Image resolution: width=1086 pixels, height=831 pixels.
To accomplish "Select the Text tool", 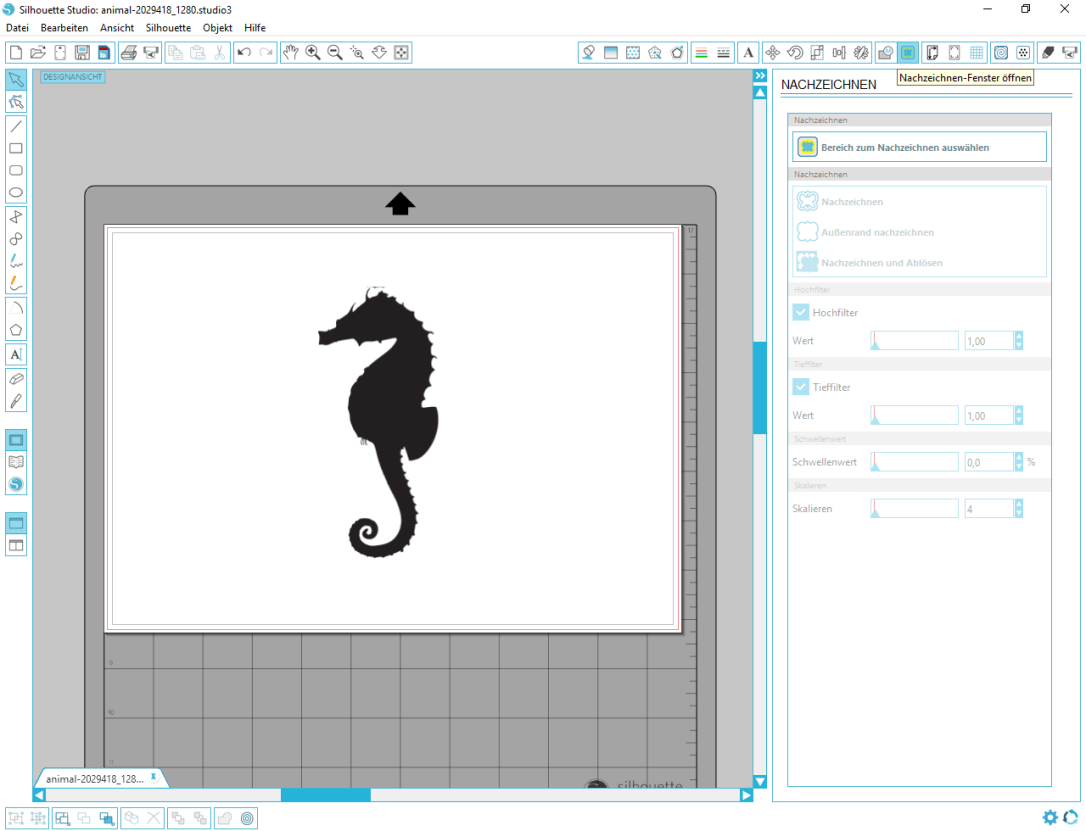I will point(15,354).
